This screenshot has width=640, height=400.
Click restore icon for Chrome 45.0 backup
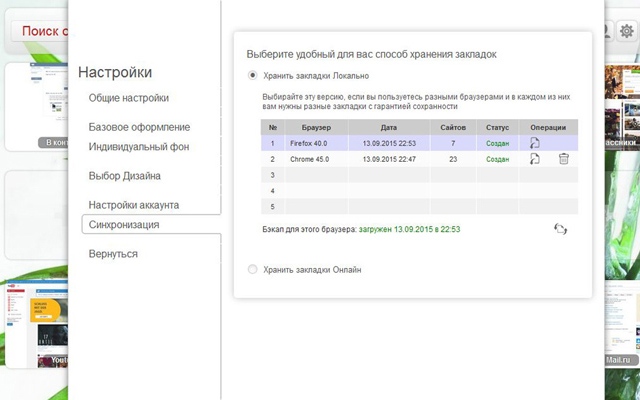[535, 159]
